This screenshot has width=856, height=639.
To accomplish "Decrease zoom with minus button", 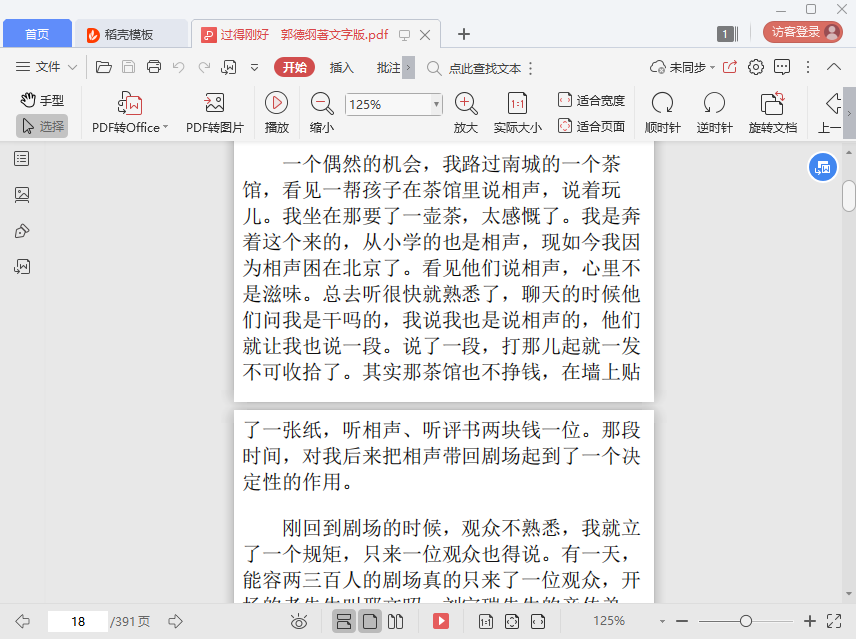I will (682, 621).
